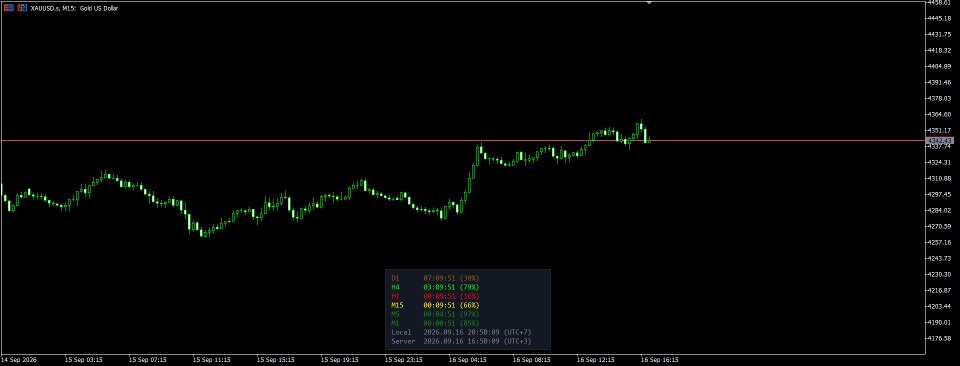Click the M5 countdown row 00:04:51

point(435,314)
